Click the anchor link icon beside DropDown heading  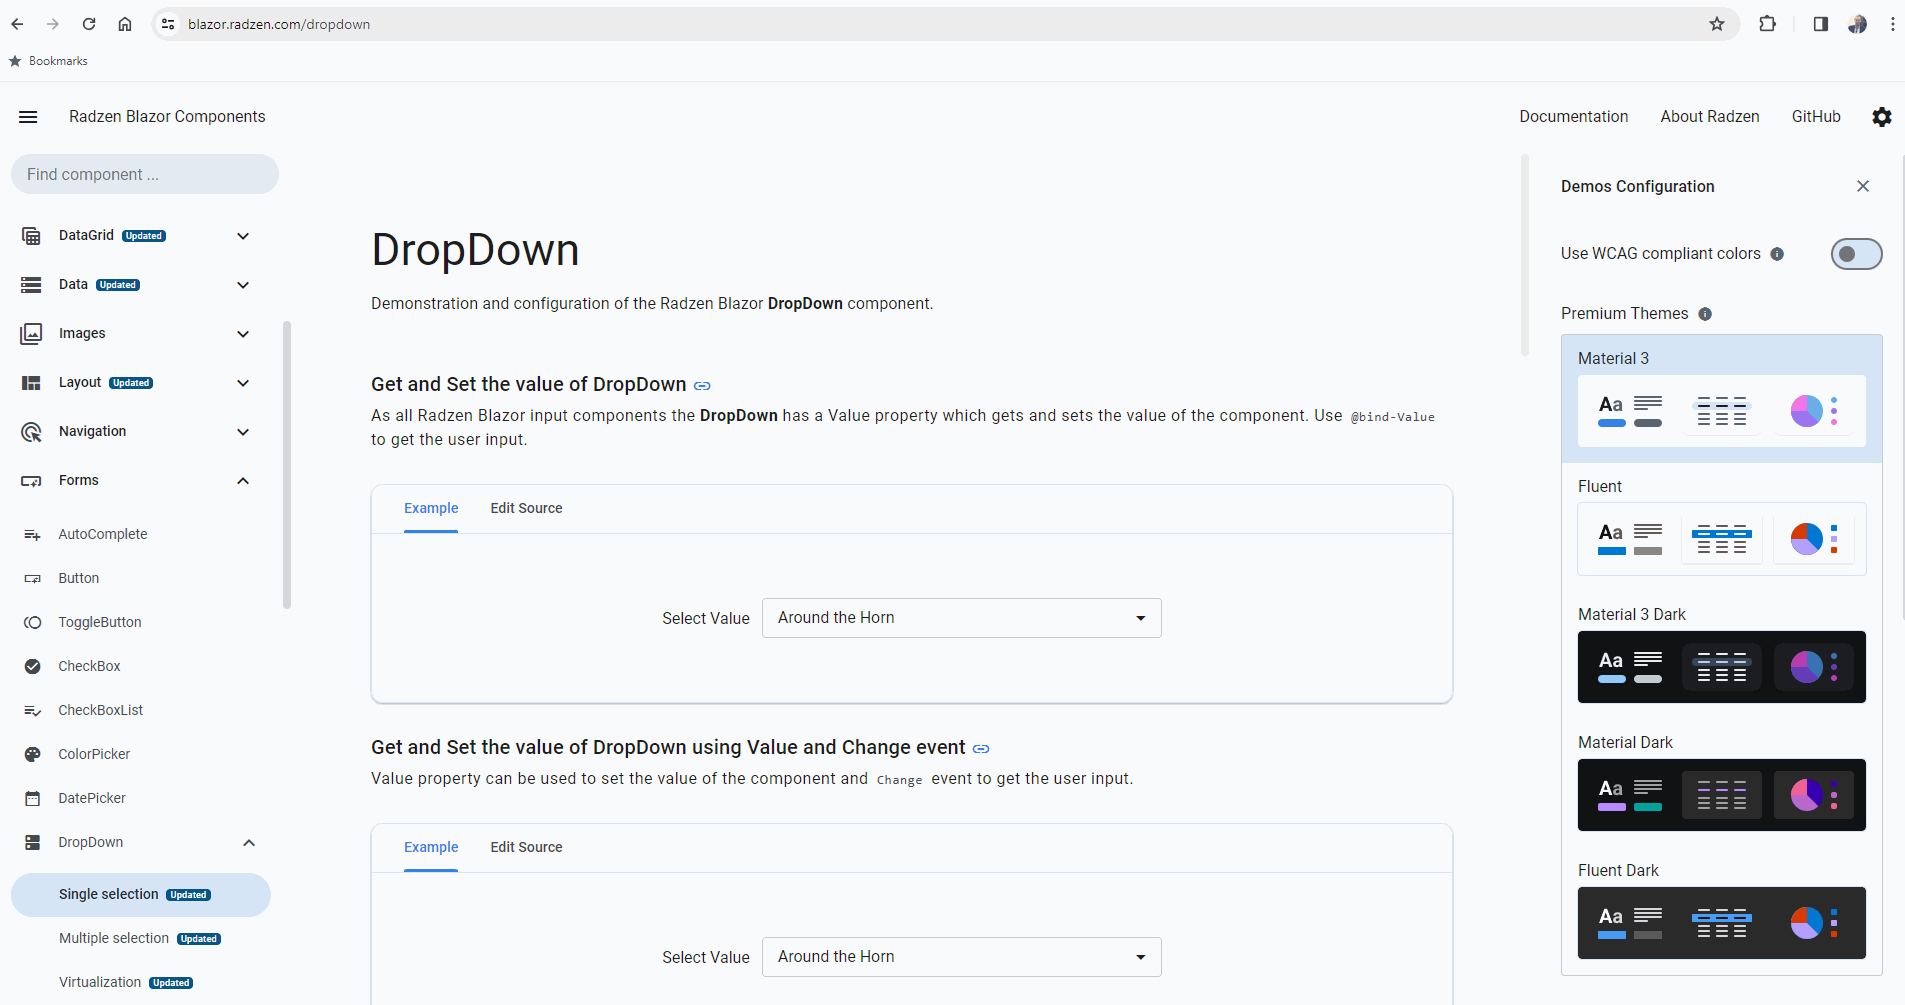tap(703, 385)
